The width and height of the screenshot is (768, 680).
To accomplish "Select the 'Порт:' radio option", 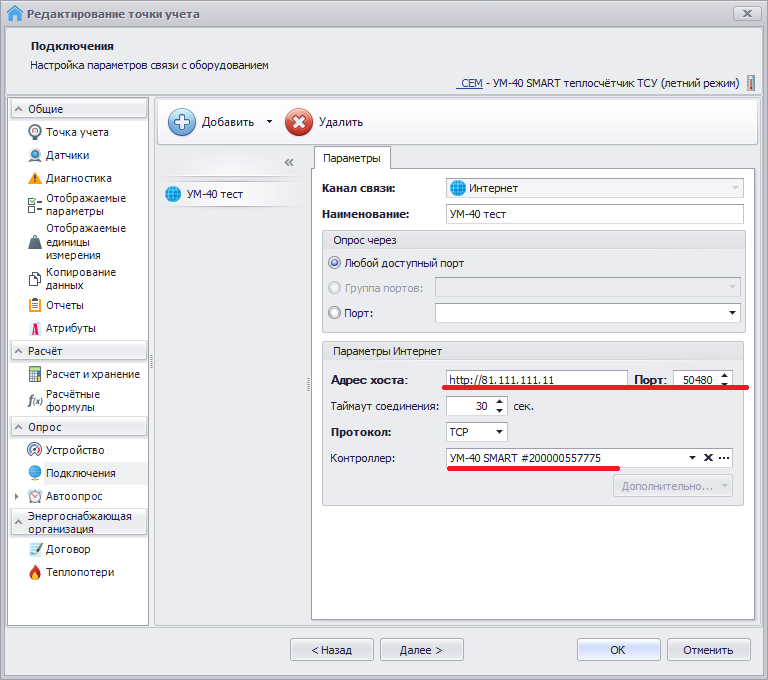I will pos(335,313).
